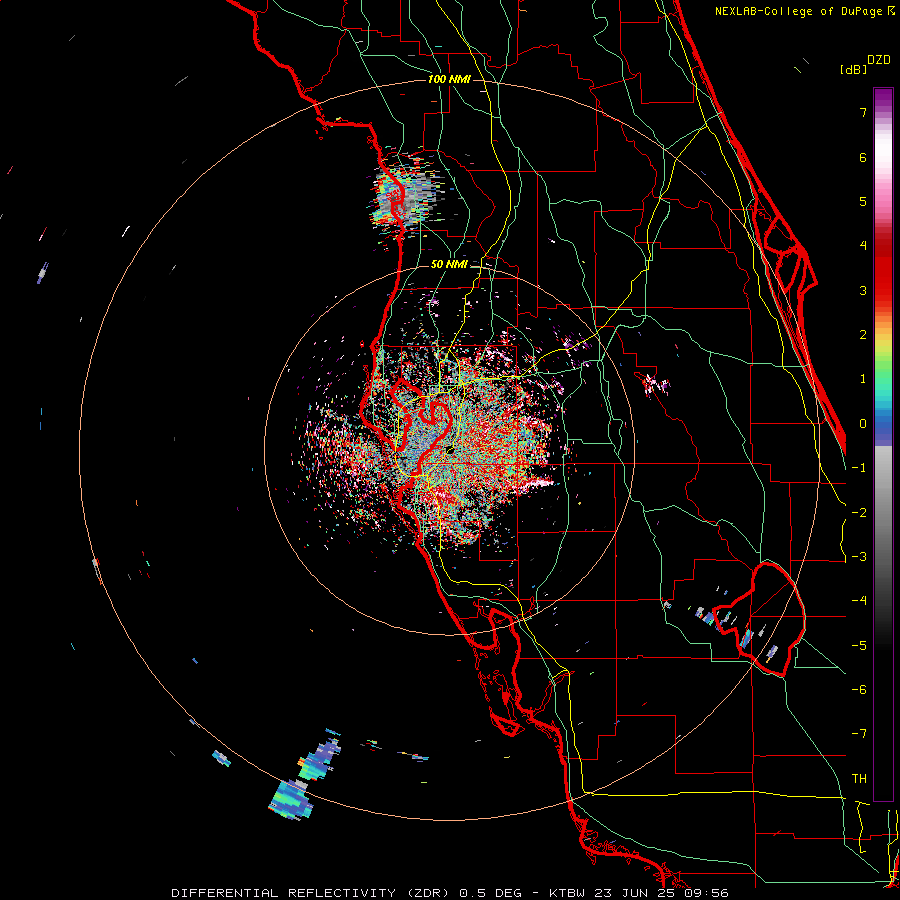Click the positive 5 value on scale
Image resolution: width=900 pixels, height=900 pixels.
pos(863,201)
